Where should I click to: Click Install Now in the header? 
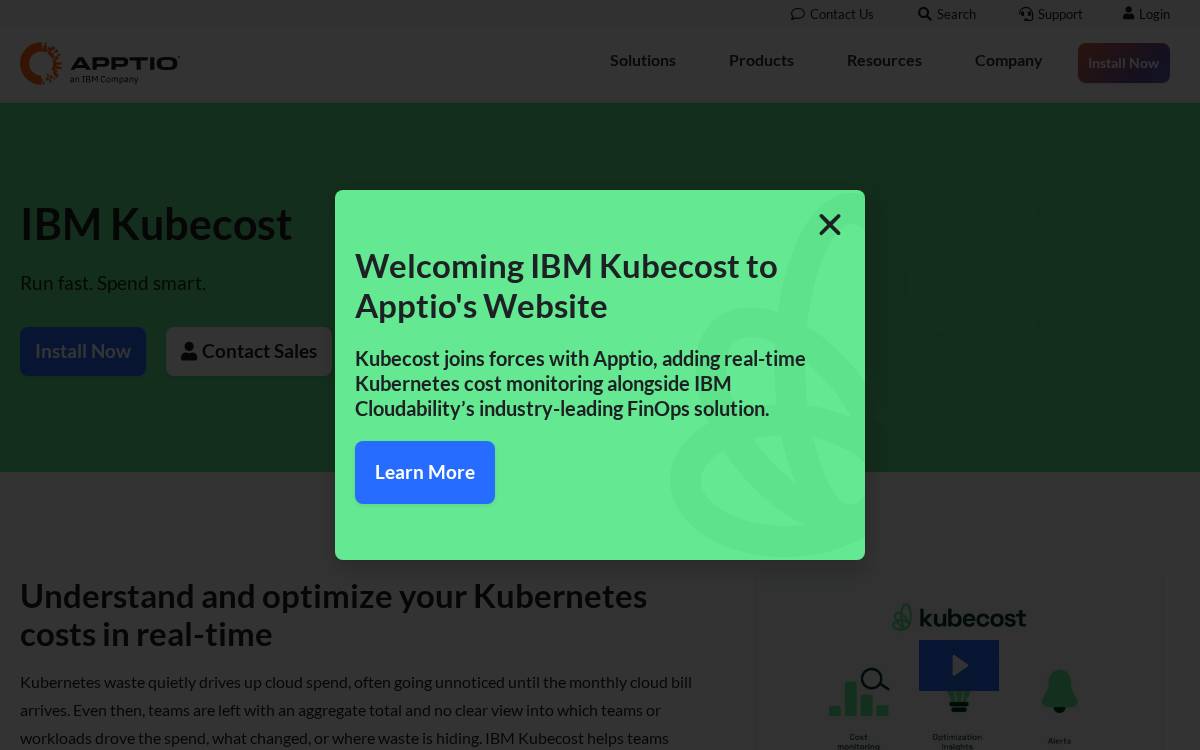click(1124, 63)
